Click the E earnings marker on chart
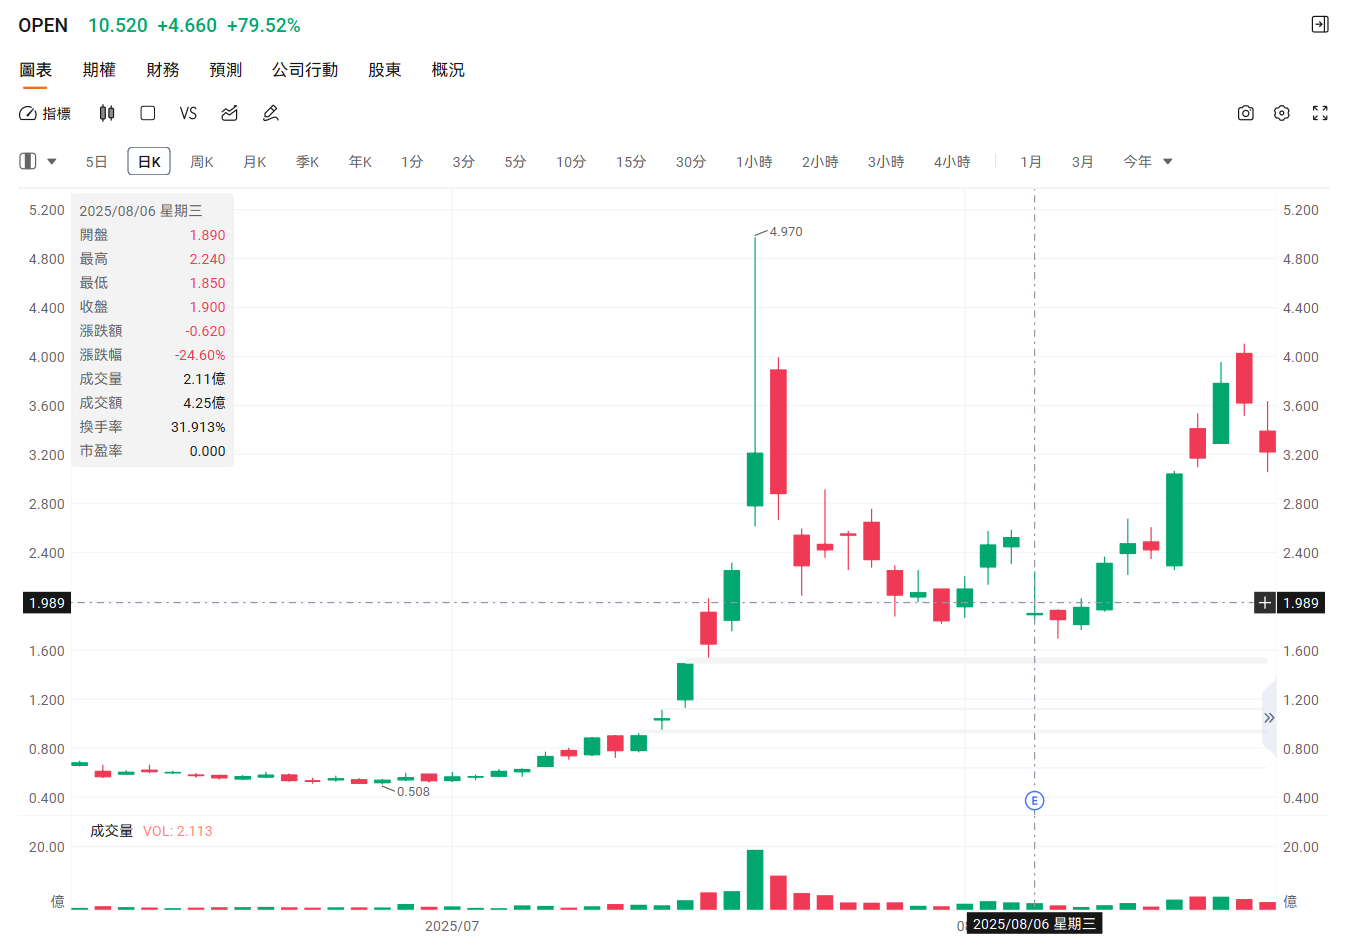Screen dimensions: 1346x938 point(1034,800)
